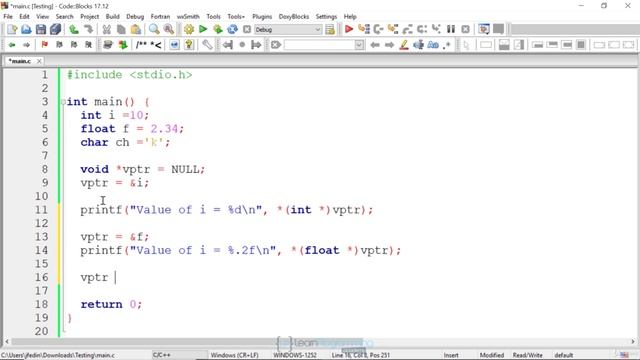The height and width of the screenshot is (360, 640).
Task: Step out of the function in debugger
Action: [407, 29]
